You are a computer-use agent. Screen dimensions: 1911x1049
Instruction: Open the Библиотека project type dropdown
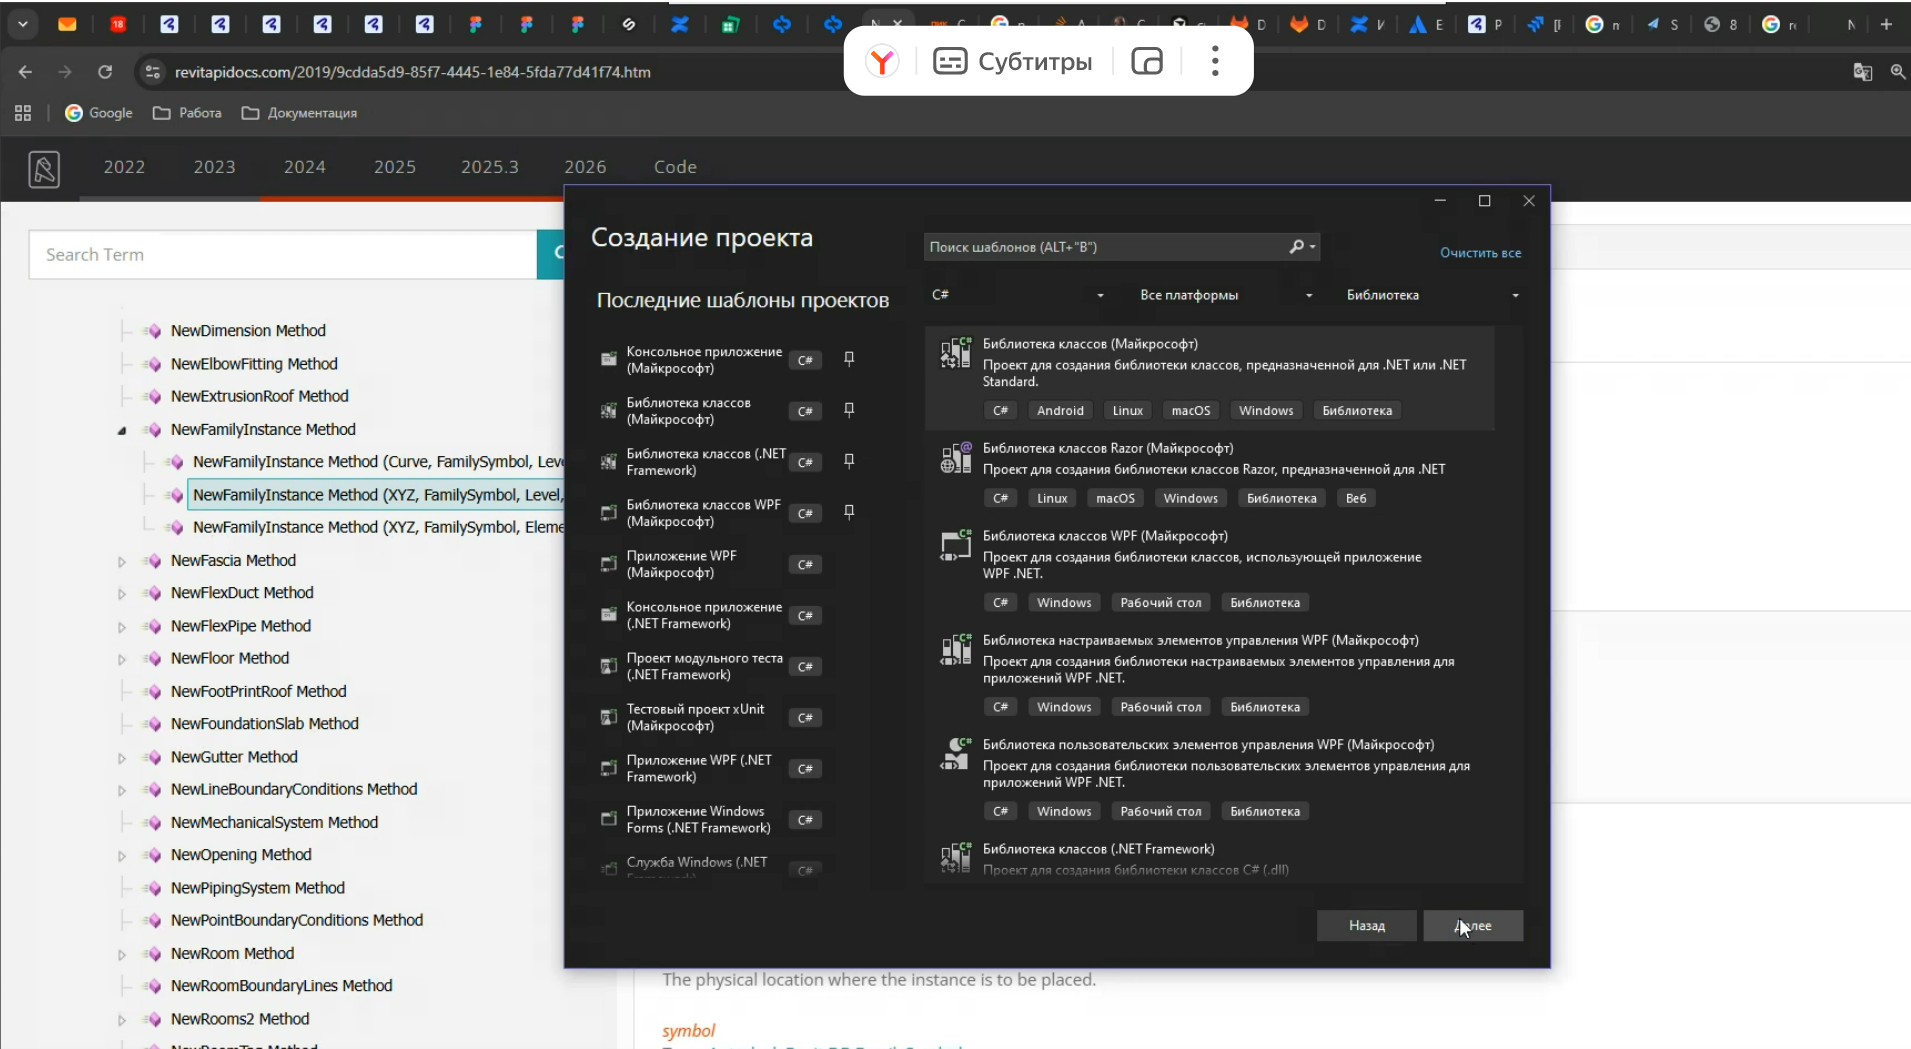[1432, 295]
